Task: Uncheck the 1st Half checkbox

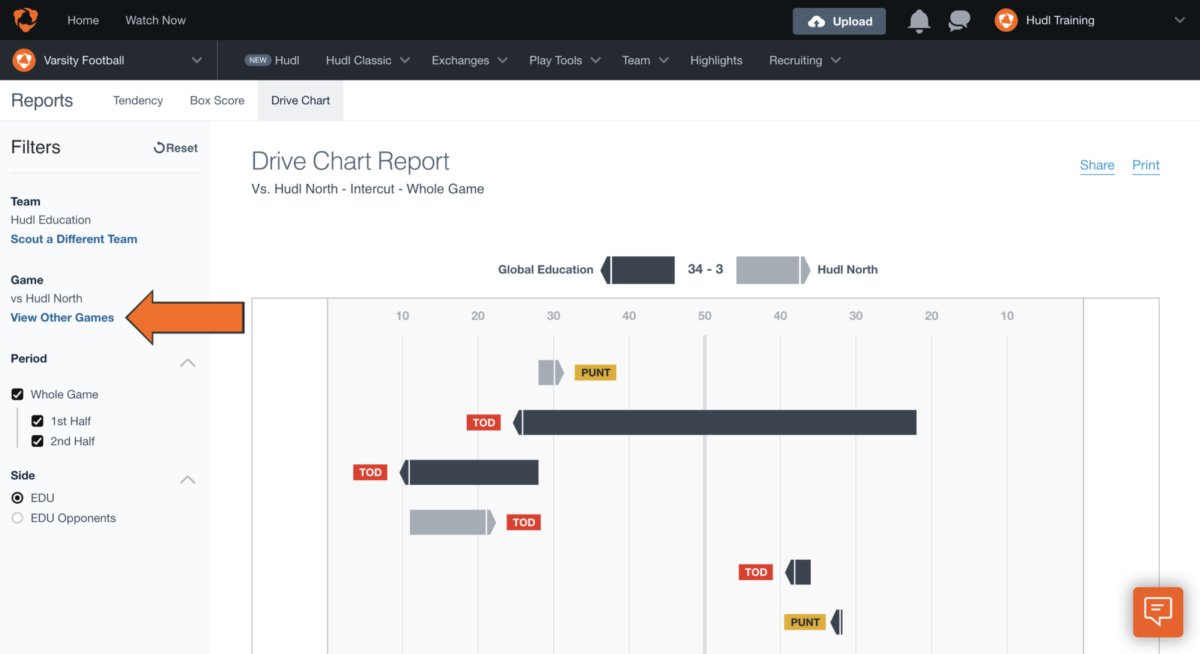Action: [38, 420]
